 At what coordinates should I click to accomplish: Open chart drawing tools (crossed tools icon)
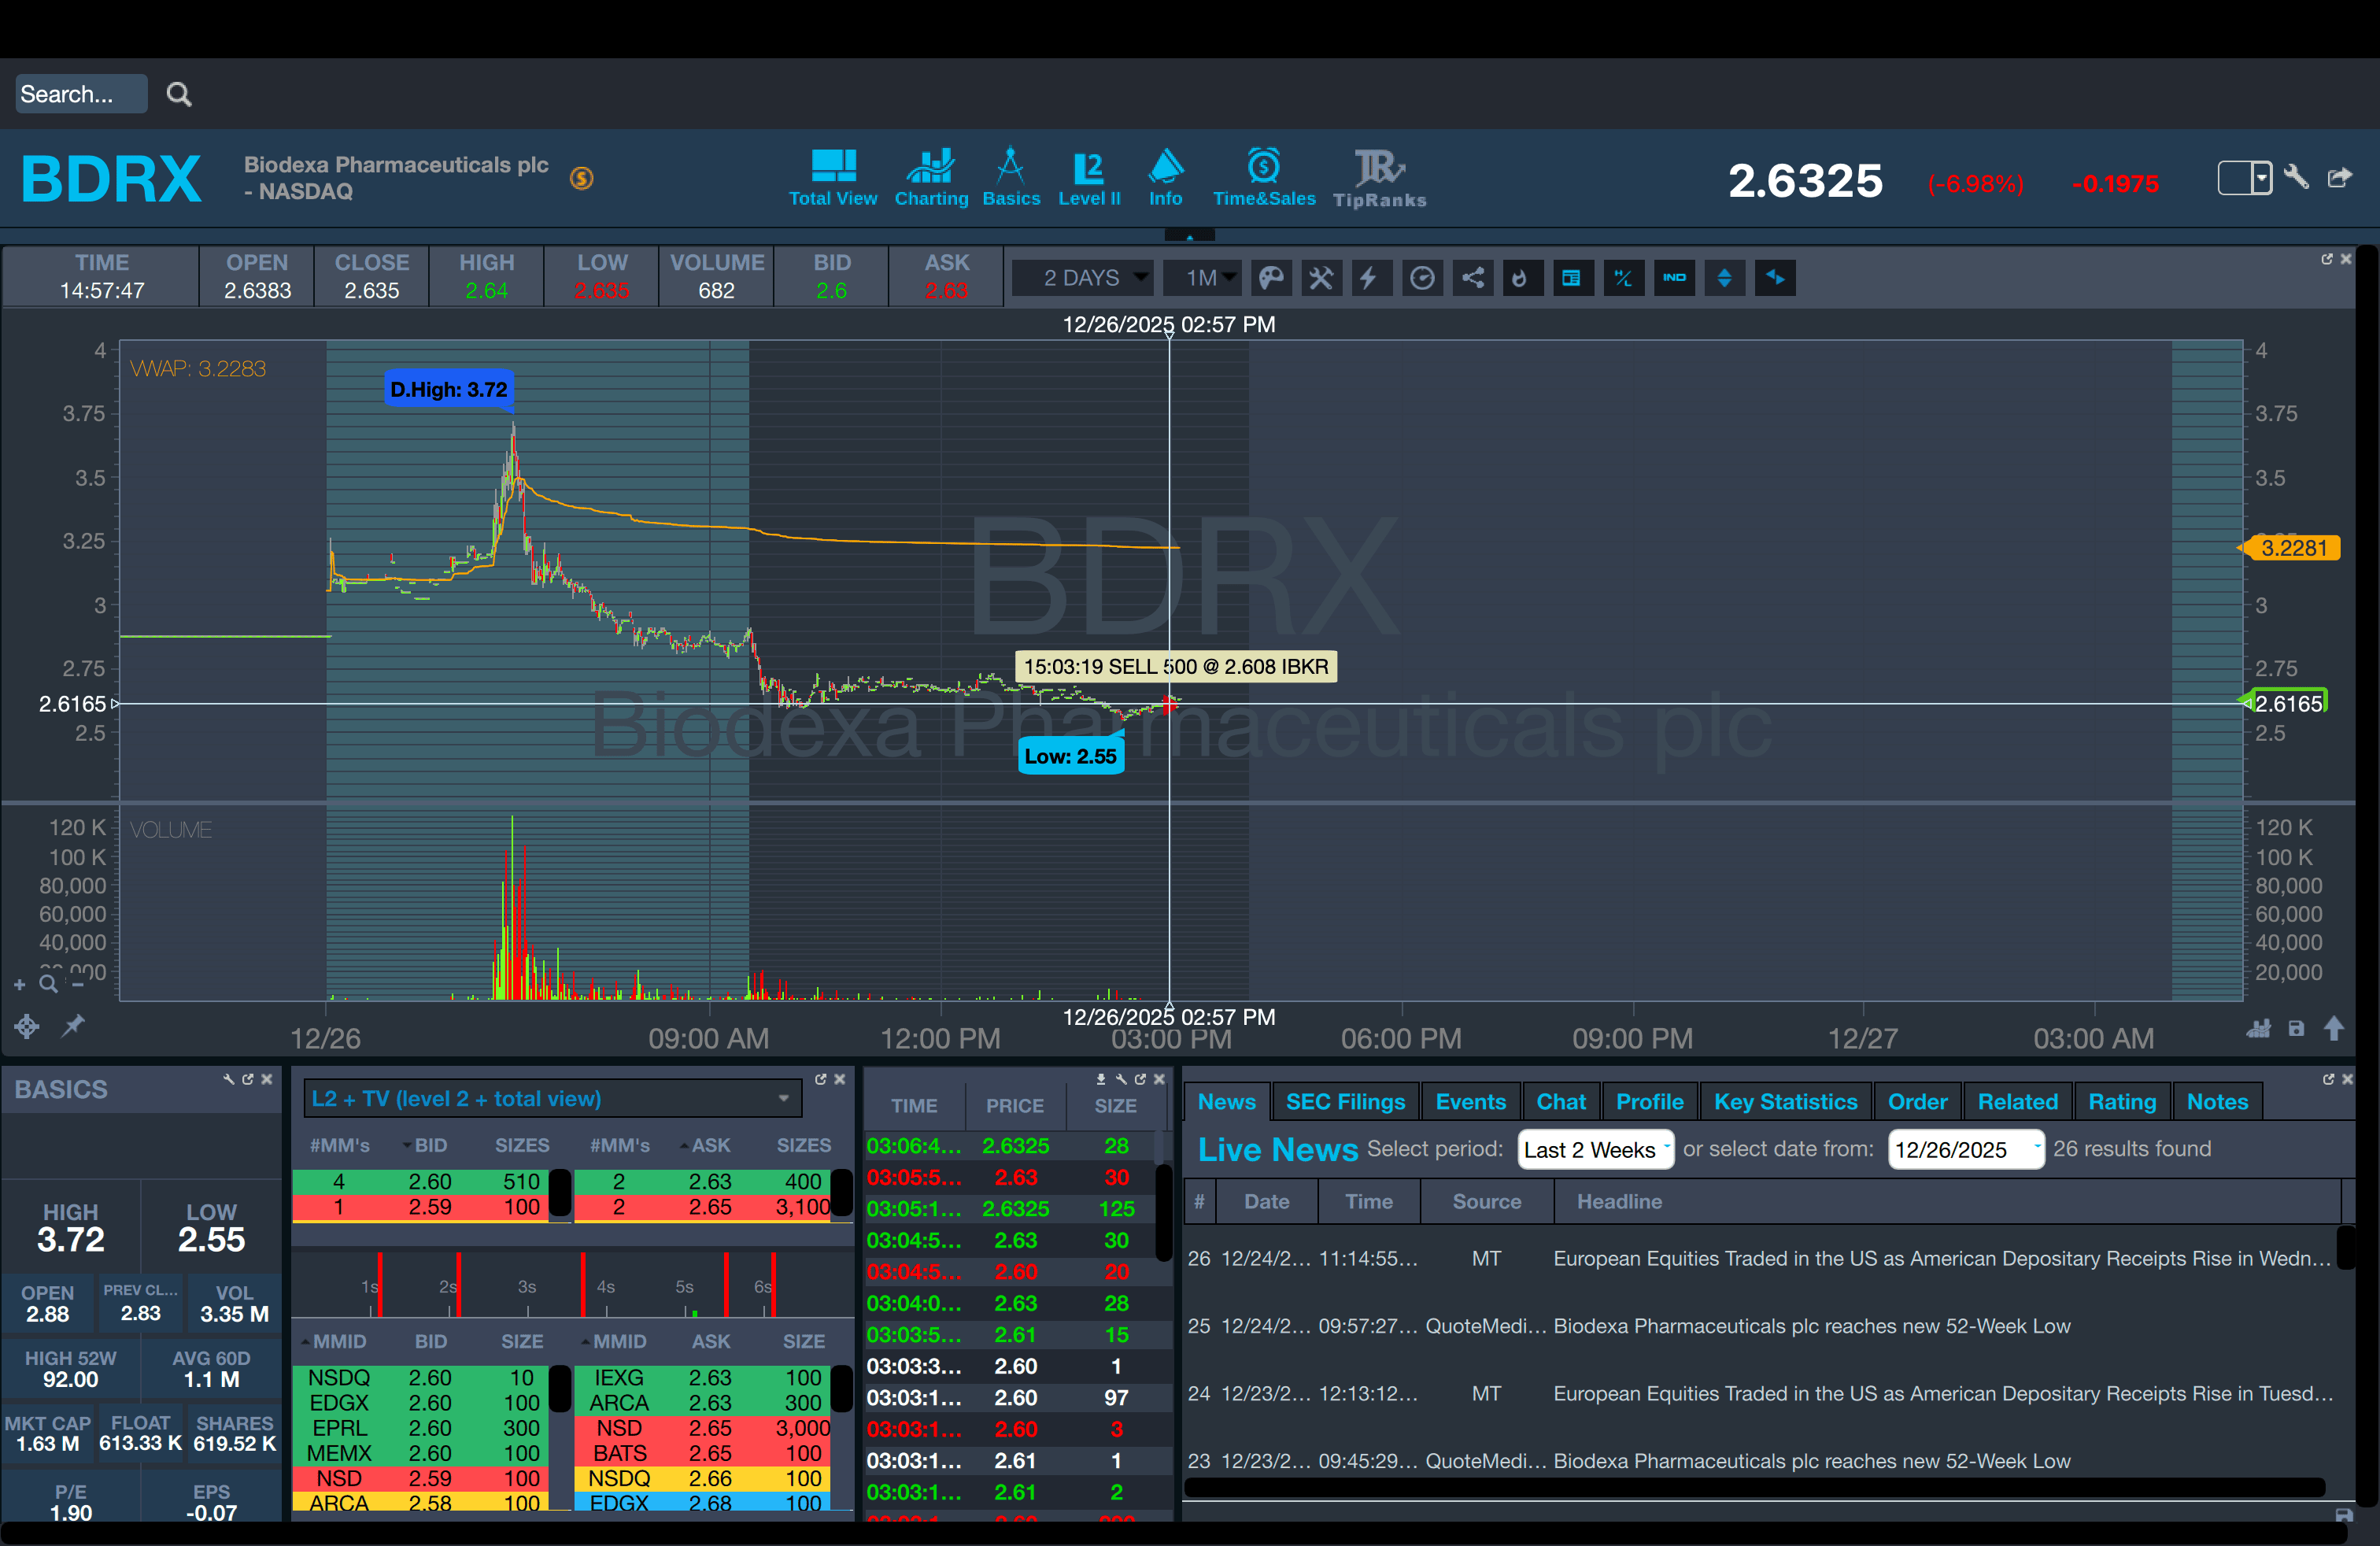1321,278
